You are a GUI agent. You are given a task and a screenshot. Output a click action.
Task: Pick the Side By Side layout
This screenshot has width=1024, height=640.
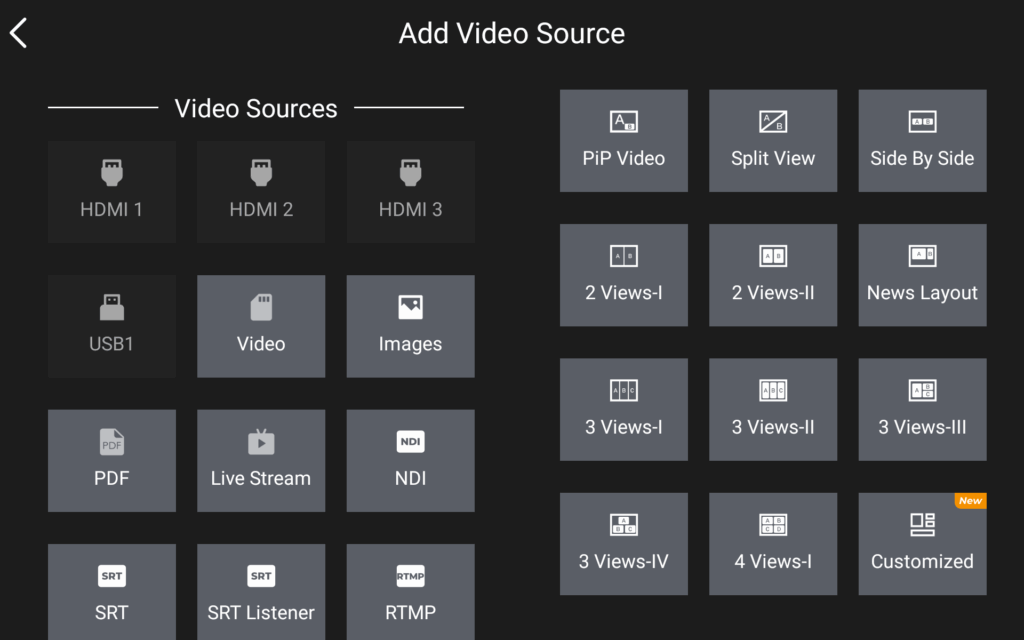(x=922, y=141)
